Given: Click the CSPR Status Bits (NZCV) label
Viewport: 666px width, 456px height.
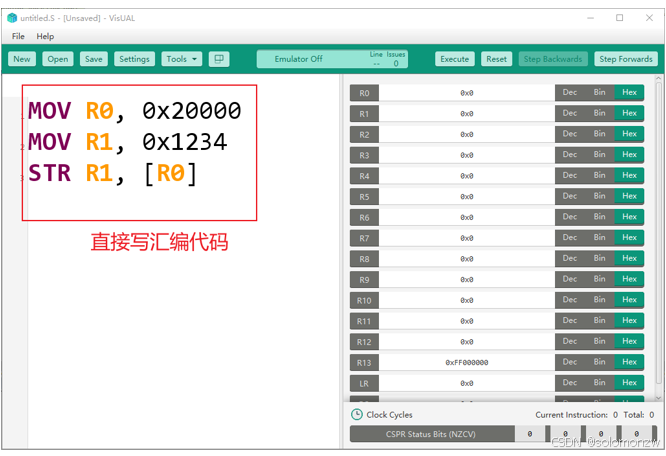Looking at the screenshot, I should click(432, 434).
